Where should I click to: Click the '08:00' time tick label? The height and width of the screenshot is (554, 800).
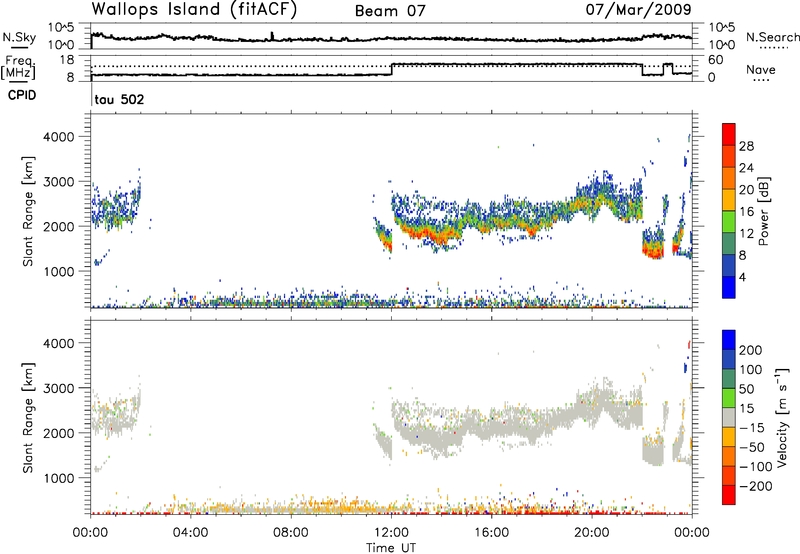point(290,533)
